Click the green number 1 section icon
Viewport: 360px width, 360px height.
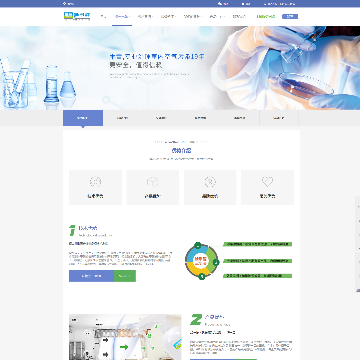[x=72, y=230]
